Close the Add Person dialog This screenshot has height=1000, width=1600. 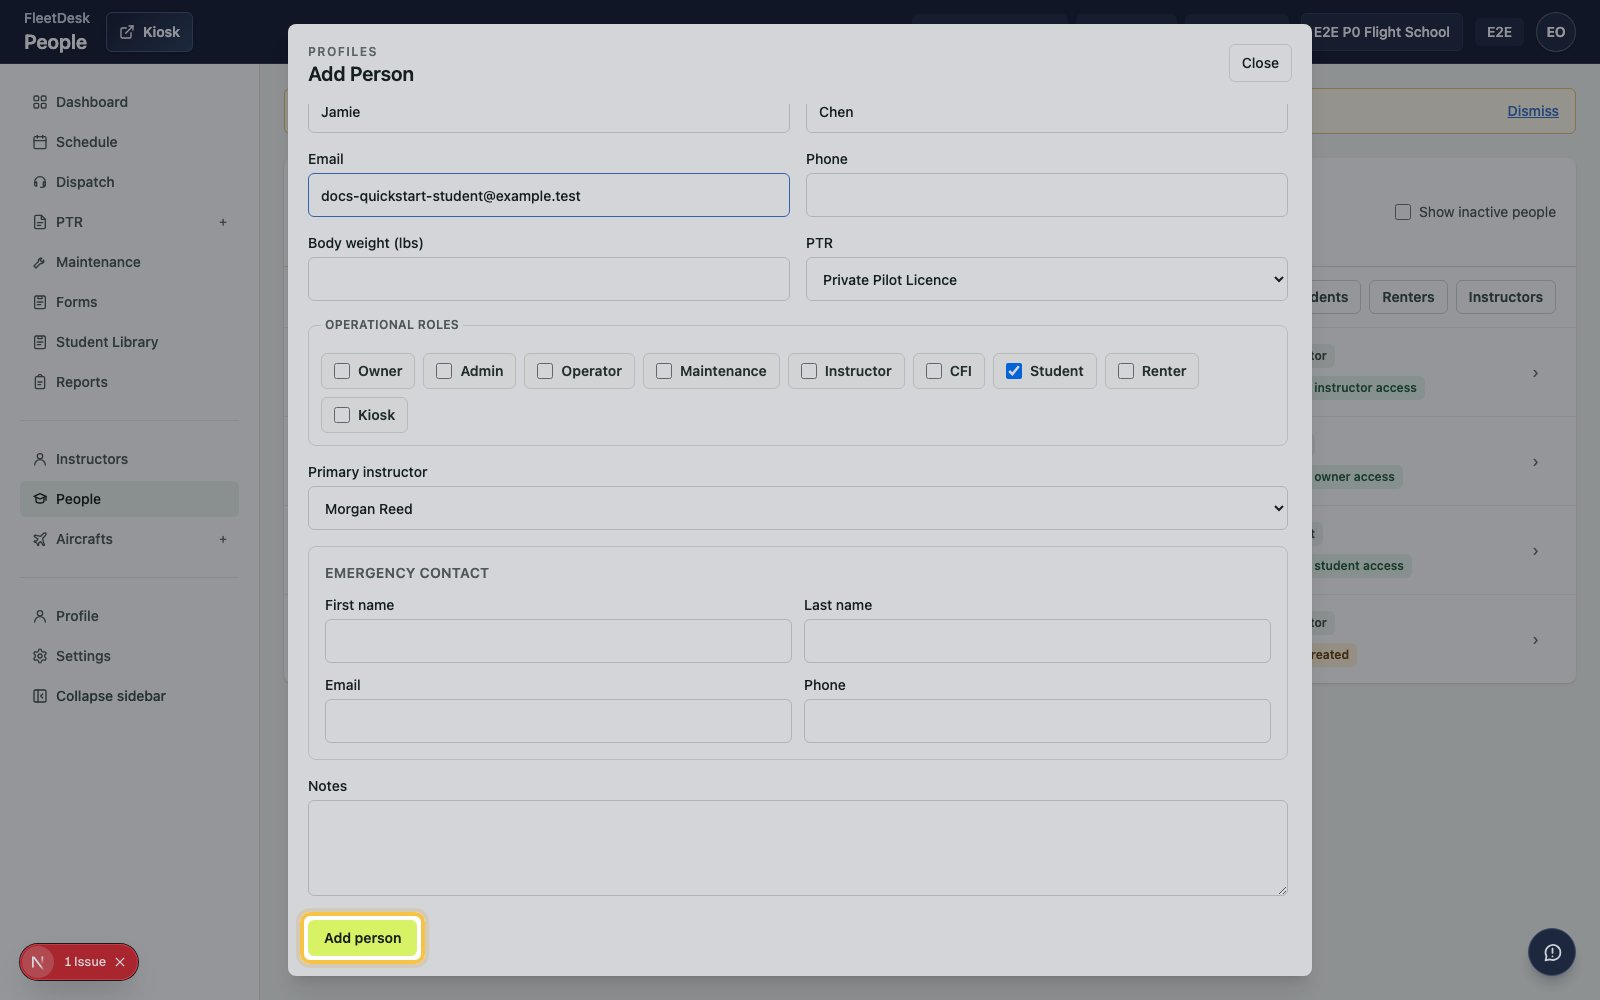pyautogui.click(x=1260, y=63)
